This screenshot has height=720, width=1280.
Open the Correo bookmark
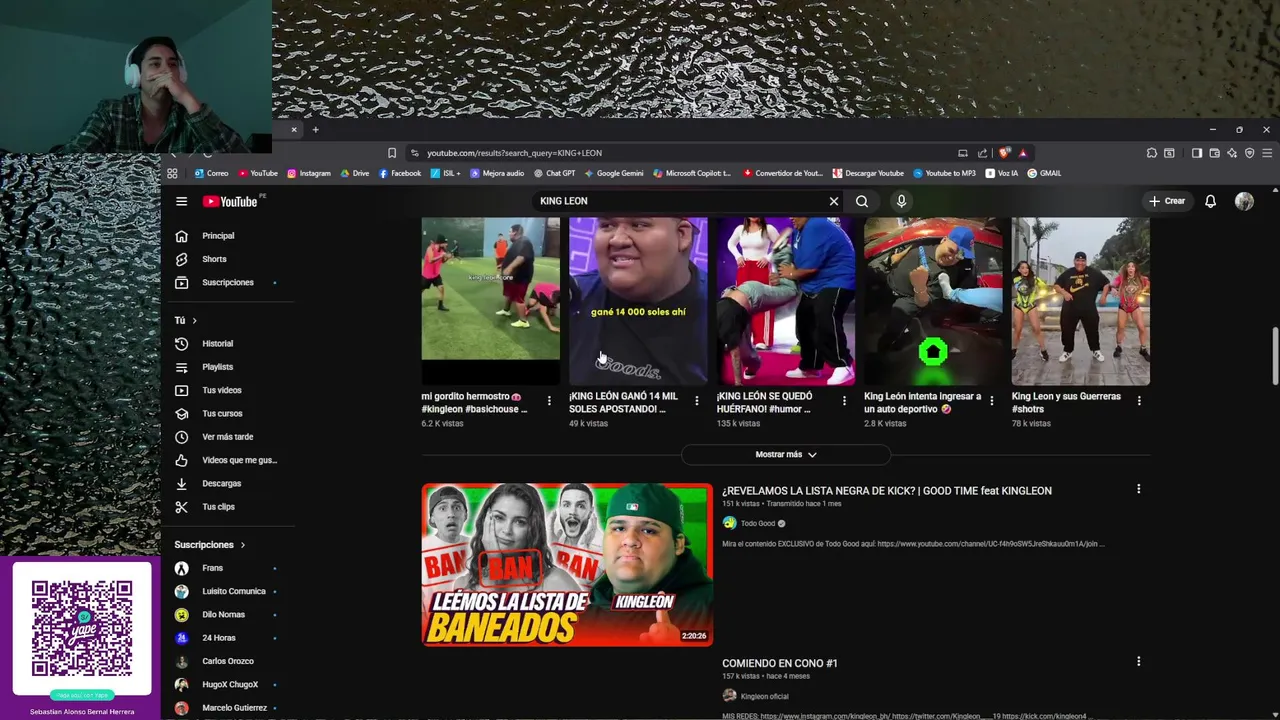click(211, 173)
